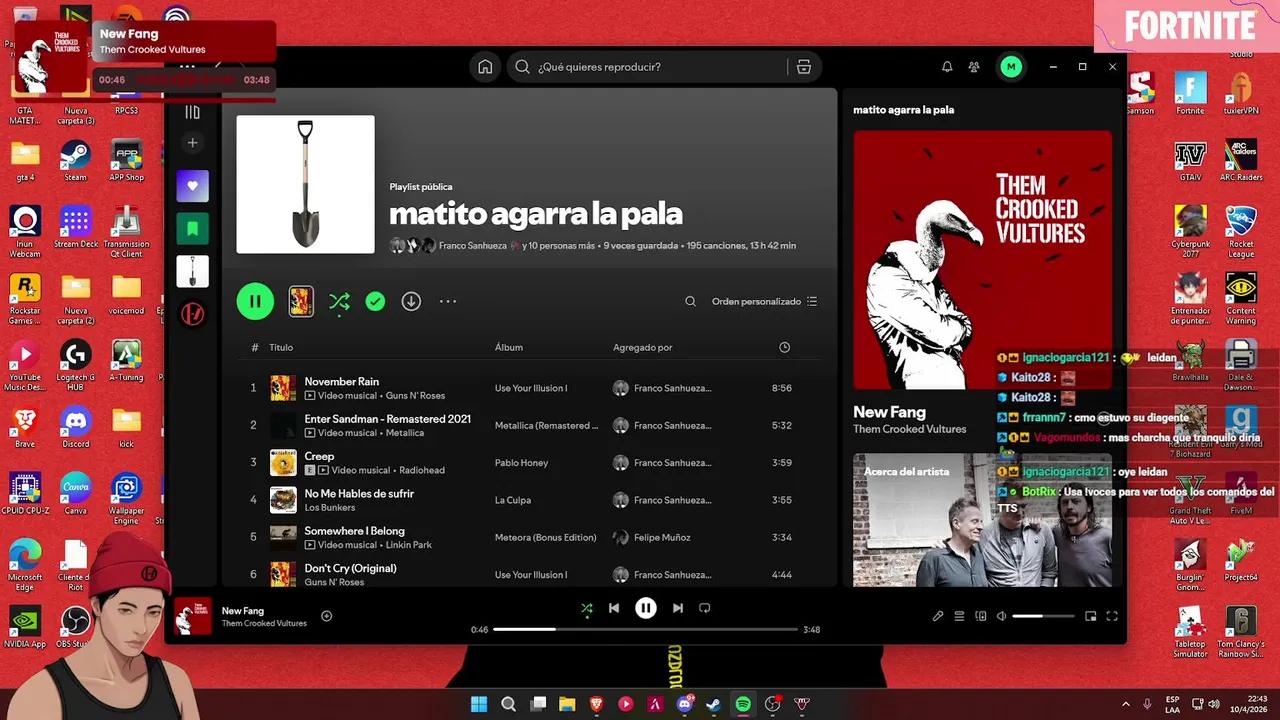Viewport: 1280px width, 720px height.
Task: Click the 'Título' column header
Action: pyautogui.click(x=281, y=347)
